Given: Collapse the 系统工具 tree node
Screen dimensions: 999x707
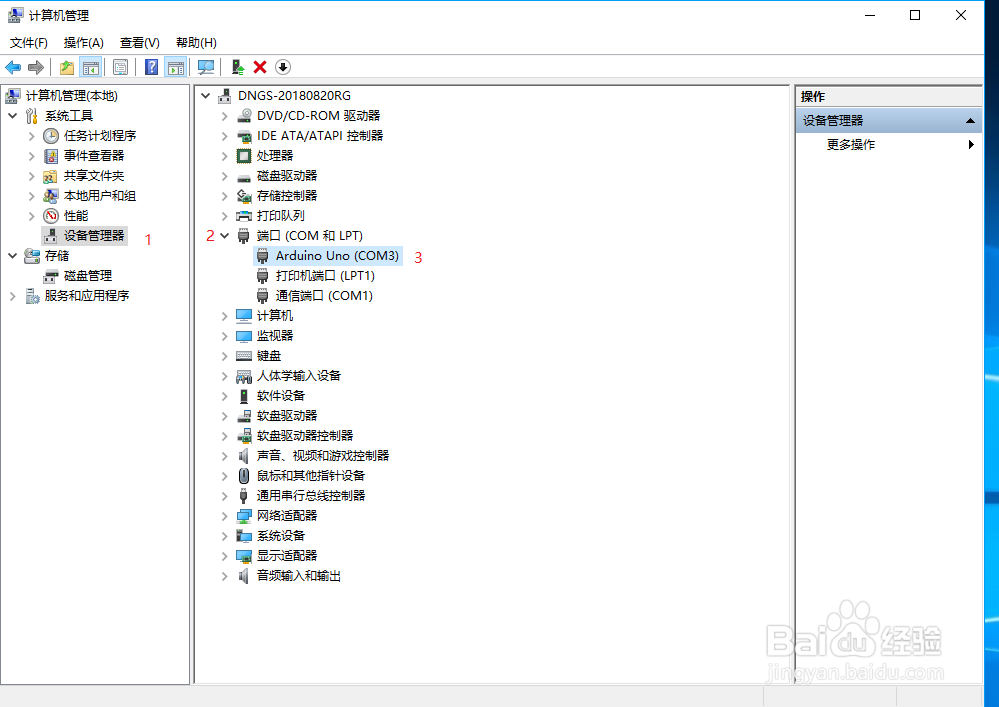Looking at the screenshot, I should pos(13,116).
